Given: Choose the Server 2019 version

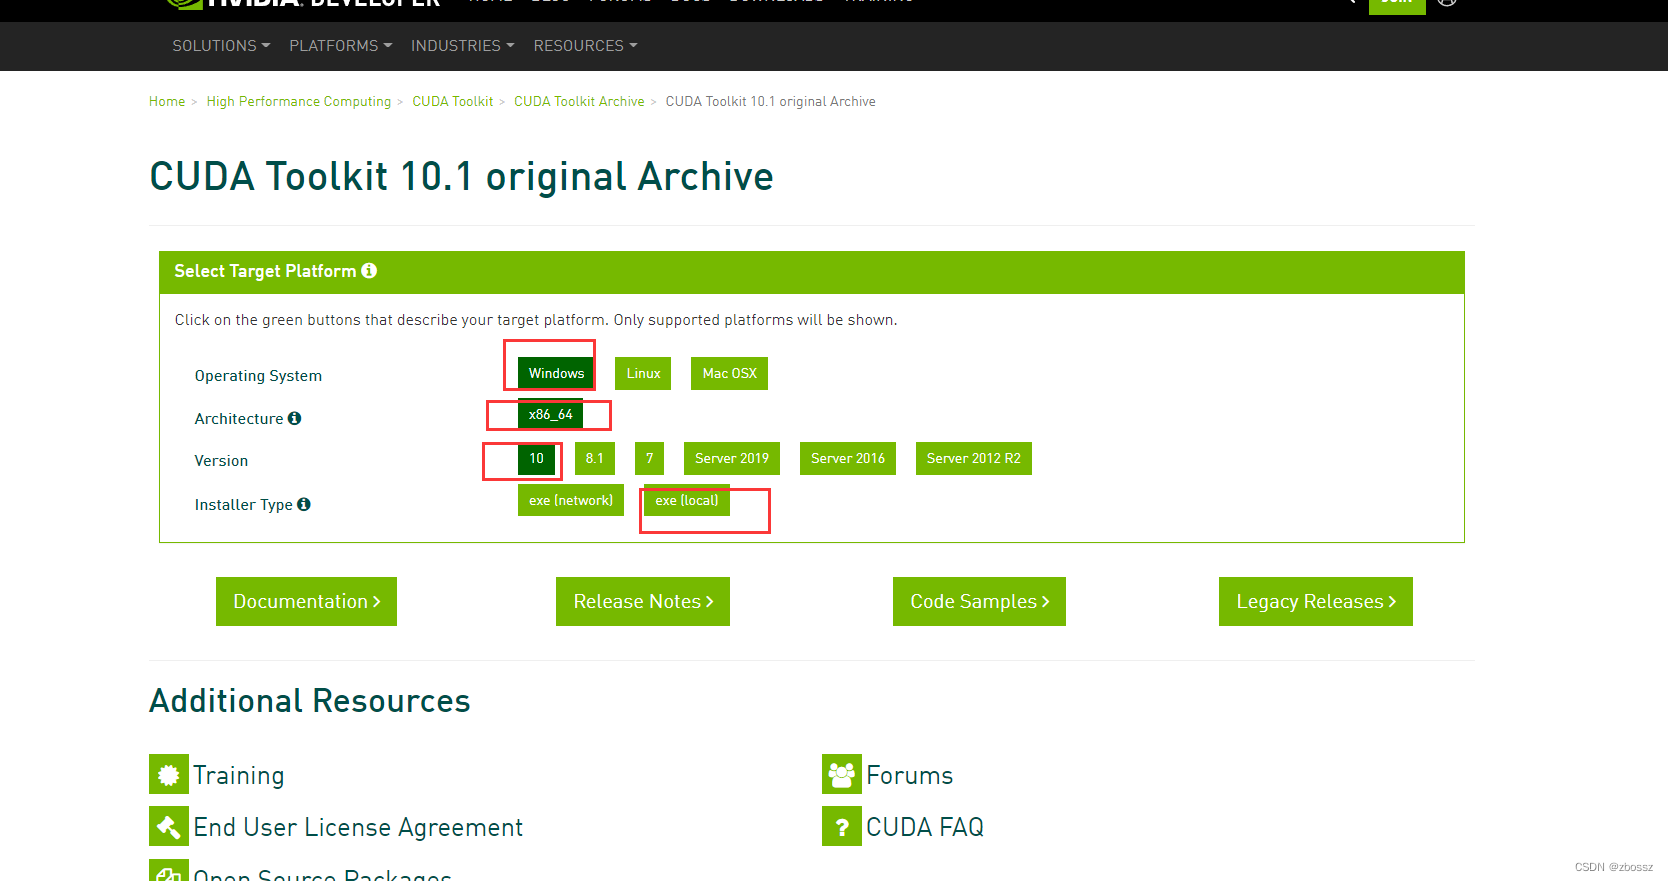Looking at the screenshot, I should [731, 458].
